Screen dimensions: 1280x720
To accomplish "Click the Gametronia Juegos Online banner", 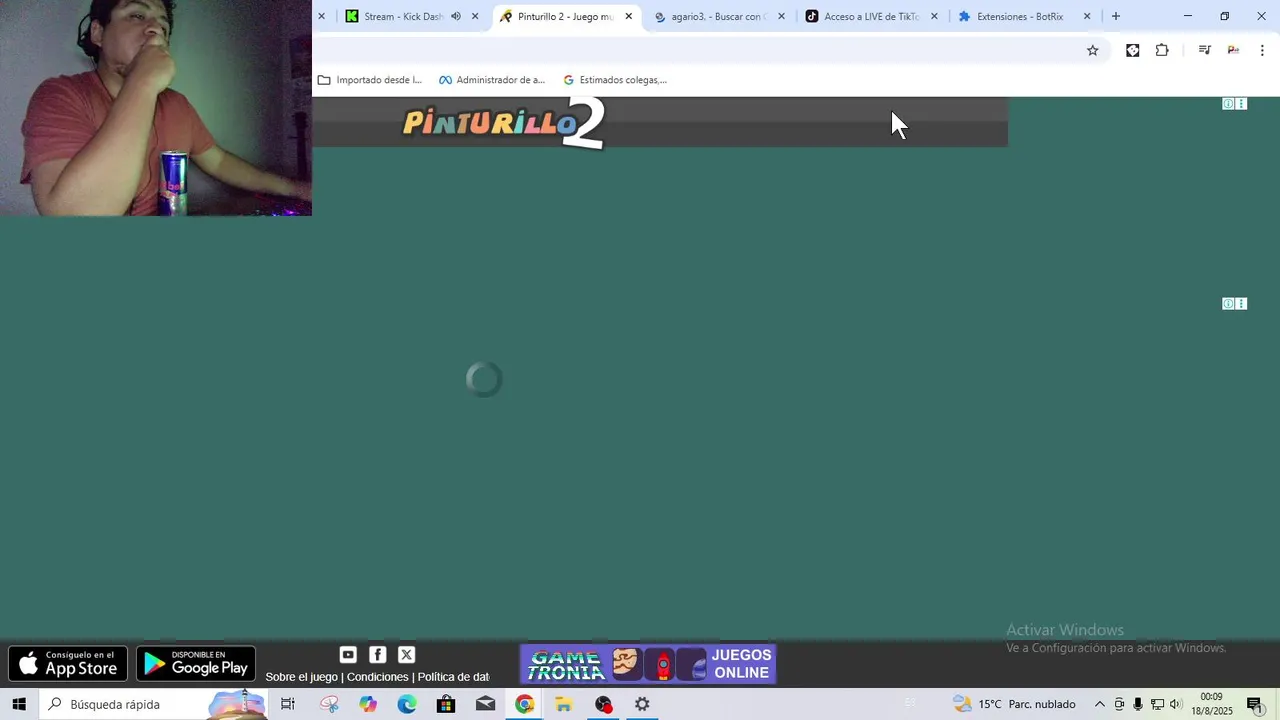I will tap(648, 664).
